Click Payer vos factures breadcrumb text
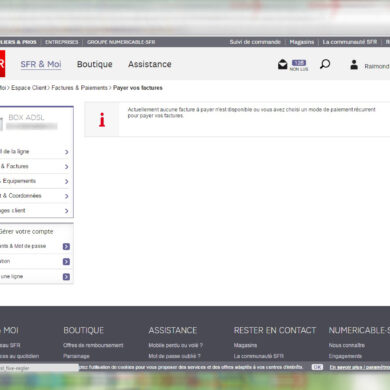The image size is (390, 390). pyautogui.click(x=138, y=88)
